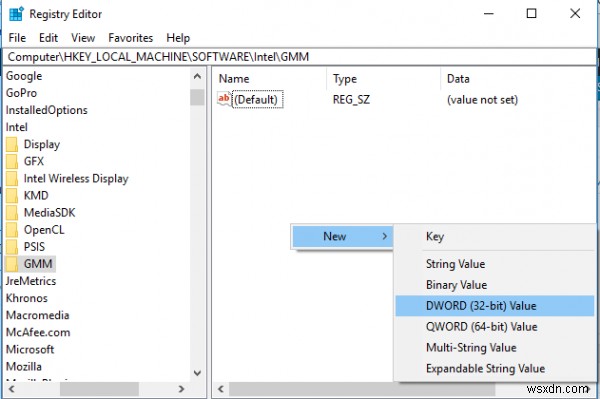The height and width of the screenshot is (399, 600).
Task: Open the Help menu
Action: pos(178,38)
